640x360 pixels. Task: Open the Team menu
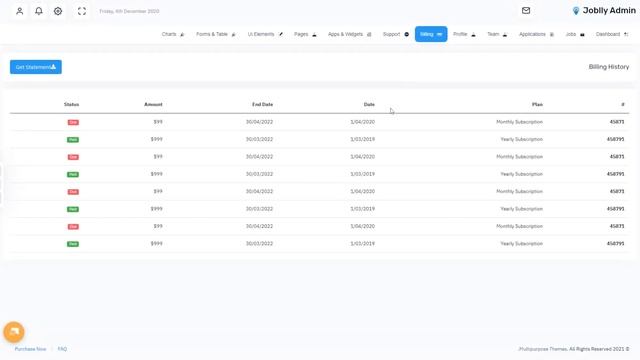[x=497, y=34]
